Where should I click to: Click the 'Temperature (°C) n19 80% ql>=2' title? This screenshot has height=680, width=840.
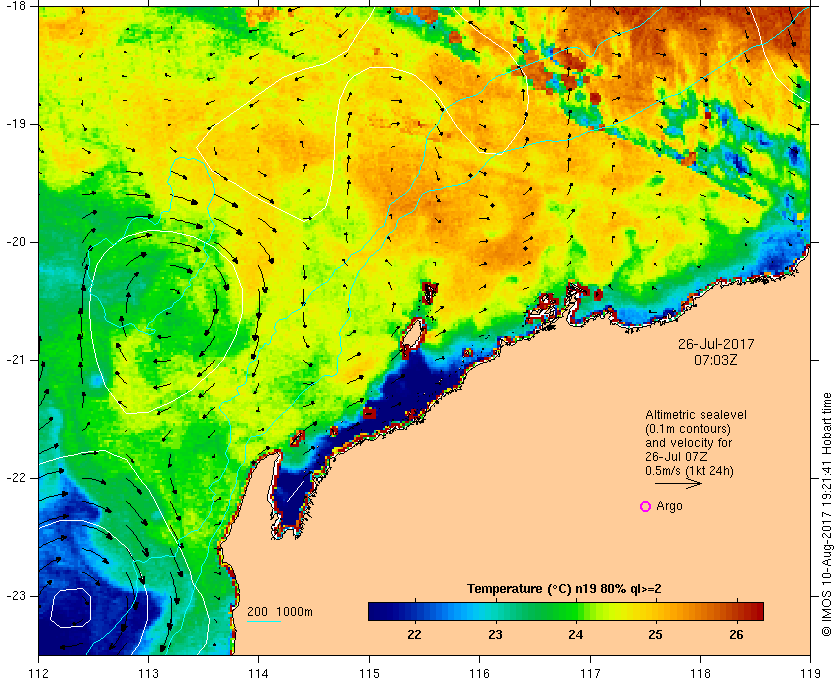pos(564,589)
